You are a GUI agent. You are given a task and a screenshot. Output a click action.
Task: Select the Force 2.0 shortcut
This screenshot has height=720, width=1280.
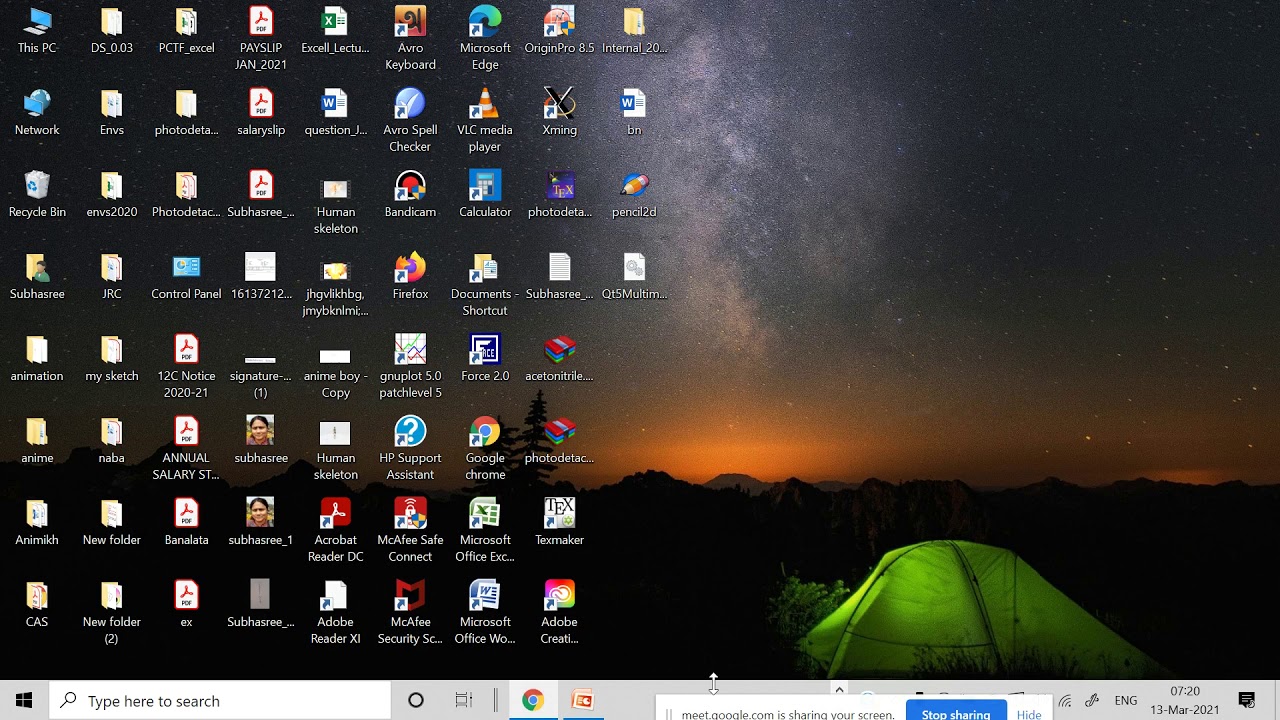(x=485, y=359)
